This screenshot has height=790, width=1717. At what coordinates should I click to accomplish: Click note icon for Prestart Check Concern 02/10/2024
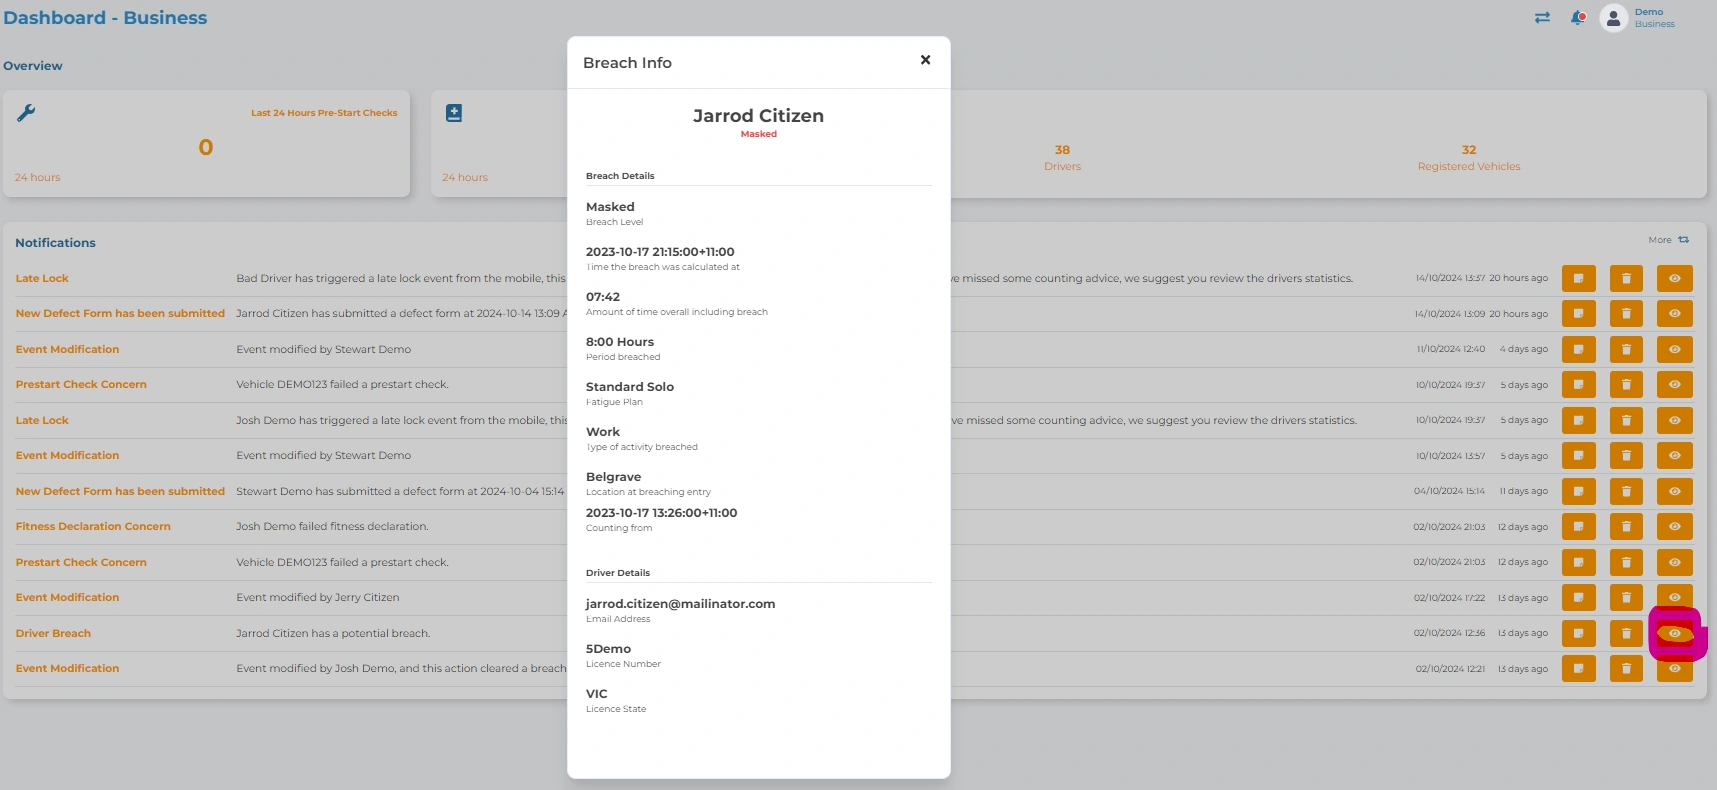[x=1579, y=562]
